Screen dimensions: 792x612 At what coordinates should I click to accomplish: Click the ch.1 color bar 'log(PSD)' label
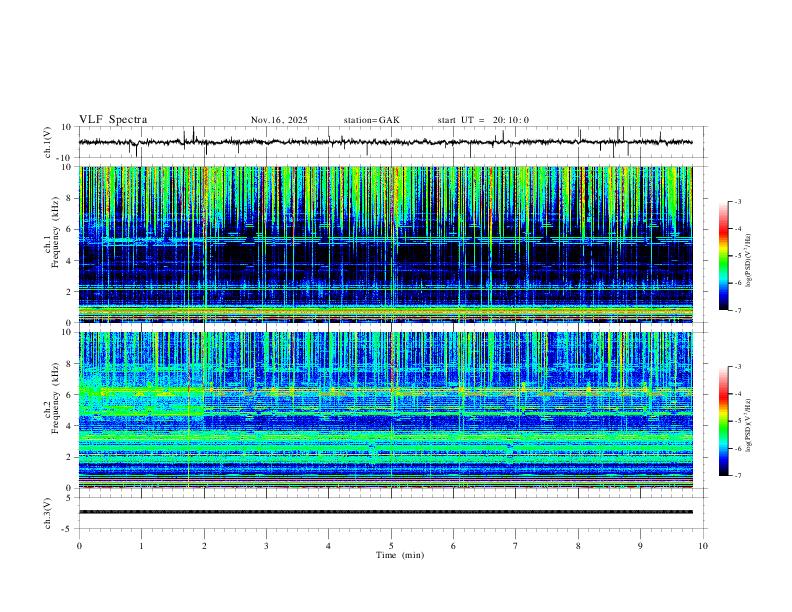749,261
